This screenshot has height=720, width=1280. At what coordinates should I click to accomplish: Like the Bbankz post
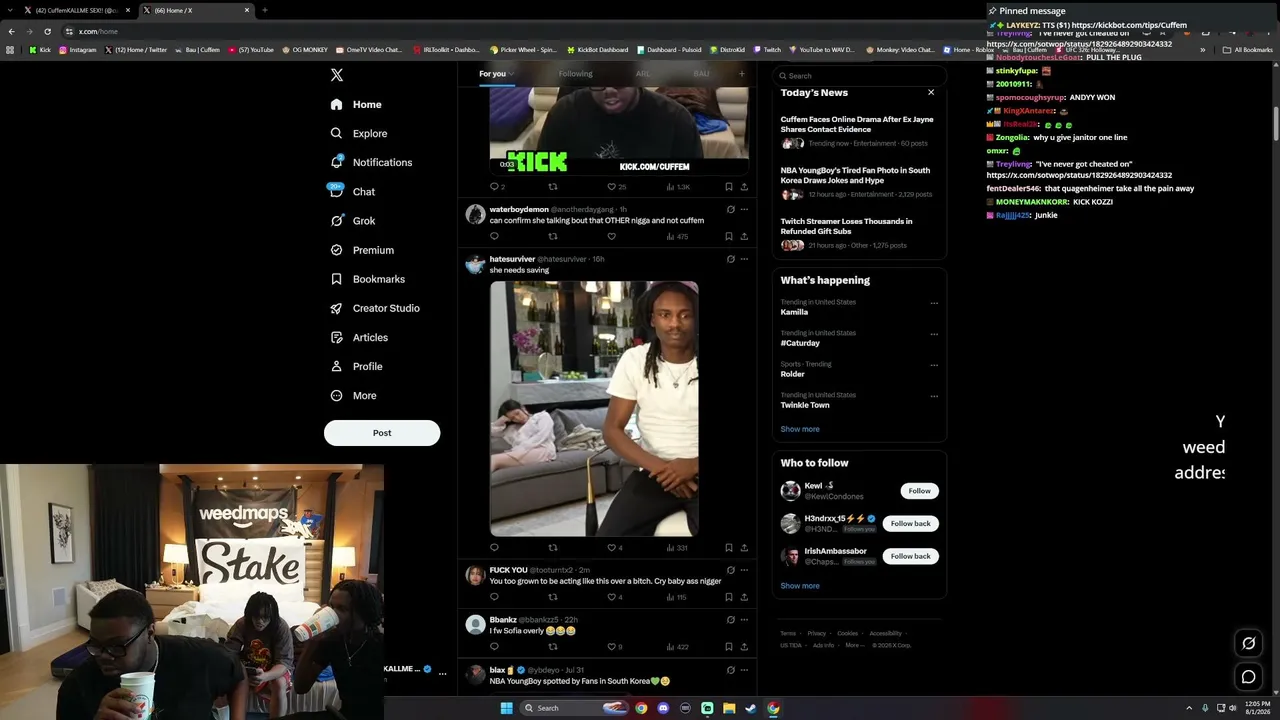(611, 647)
